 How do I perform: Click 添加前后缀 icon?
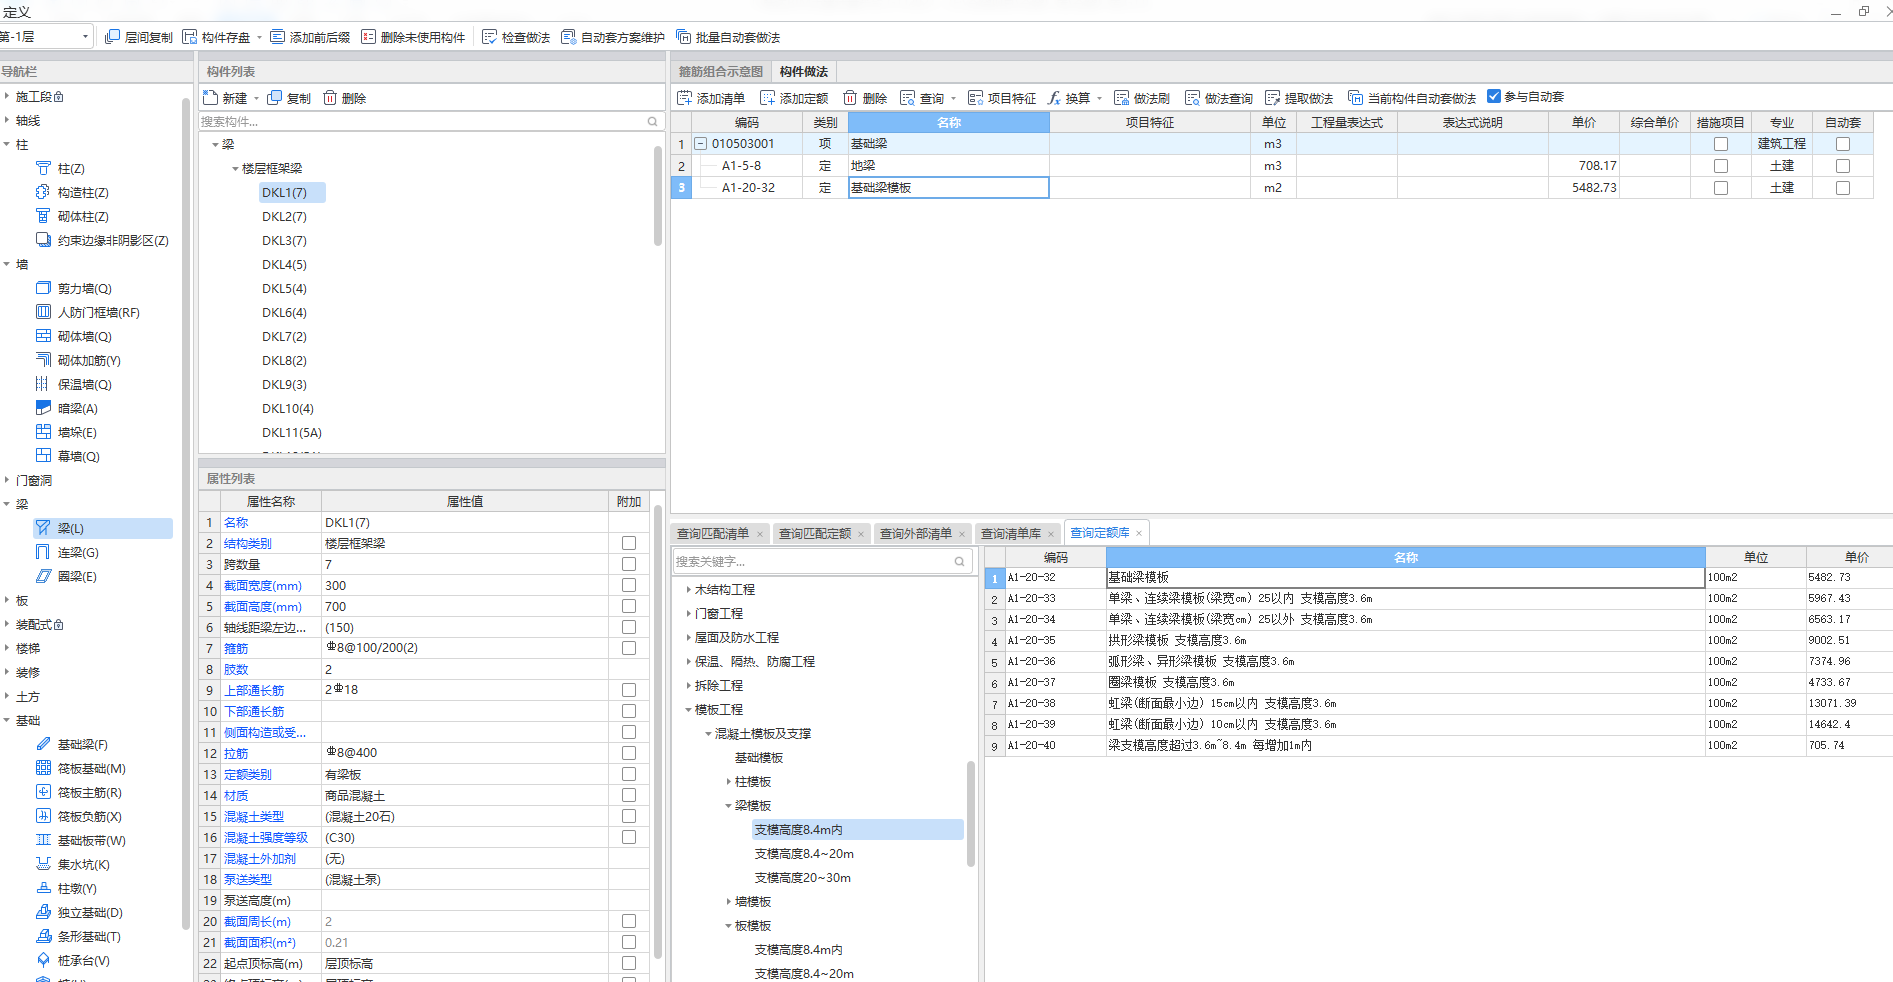click(x=277, y=37)
